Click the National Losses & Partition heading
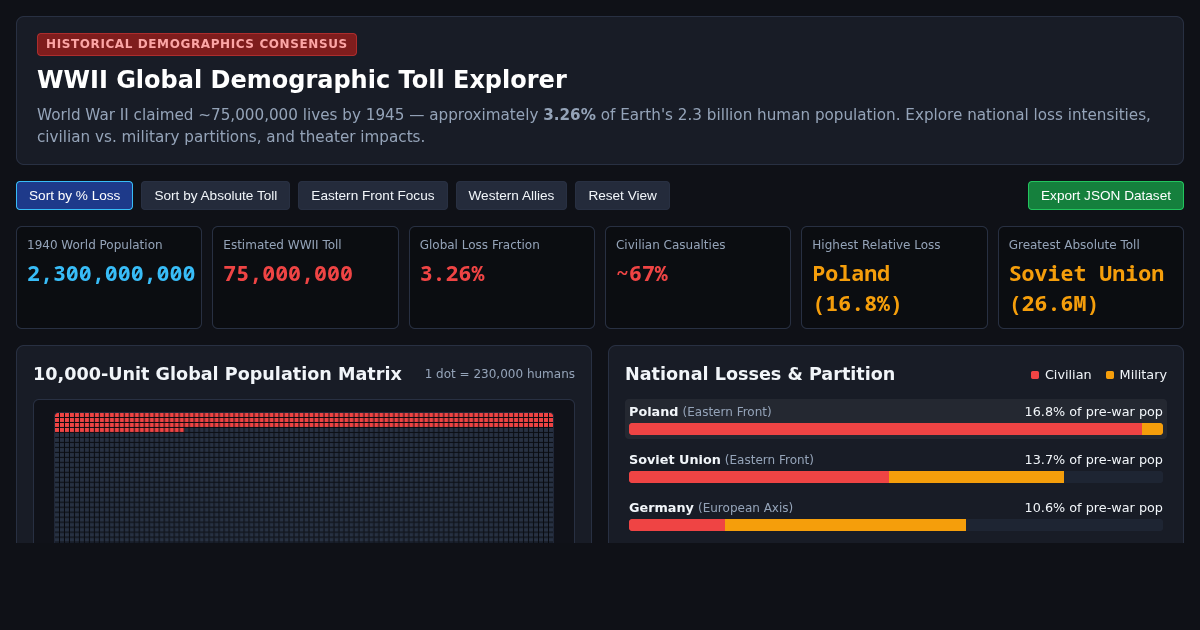The width and height of the screenshot is (1200, 630). pyautogui.click(x=760, y=374)
